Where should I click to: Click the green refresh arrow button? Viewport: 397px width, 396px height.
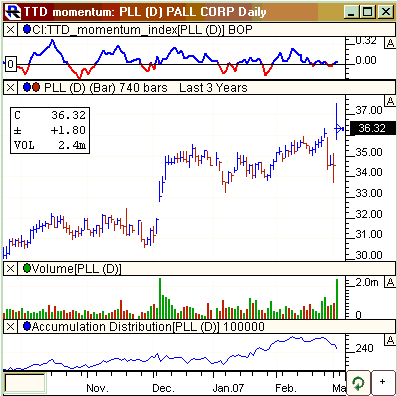pos(358,383)
